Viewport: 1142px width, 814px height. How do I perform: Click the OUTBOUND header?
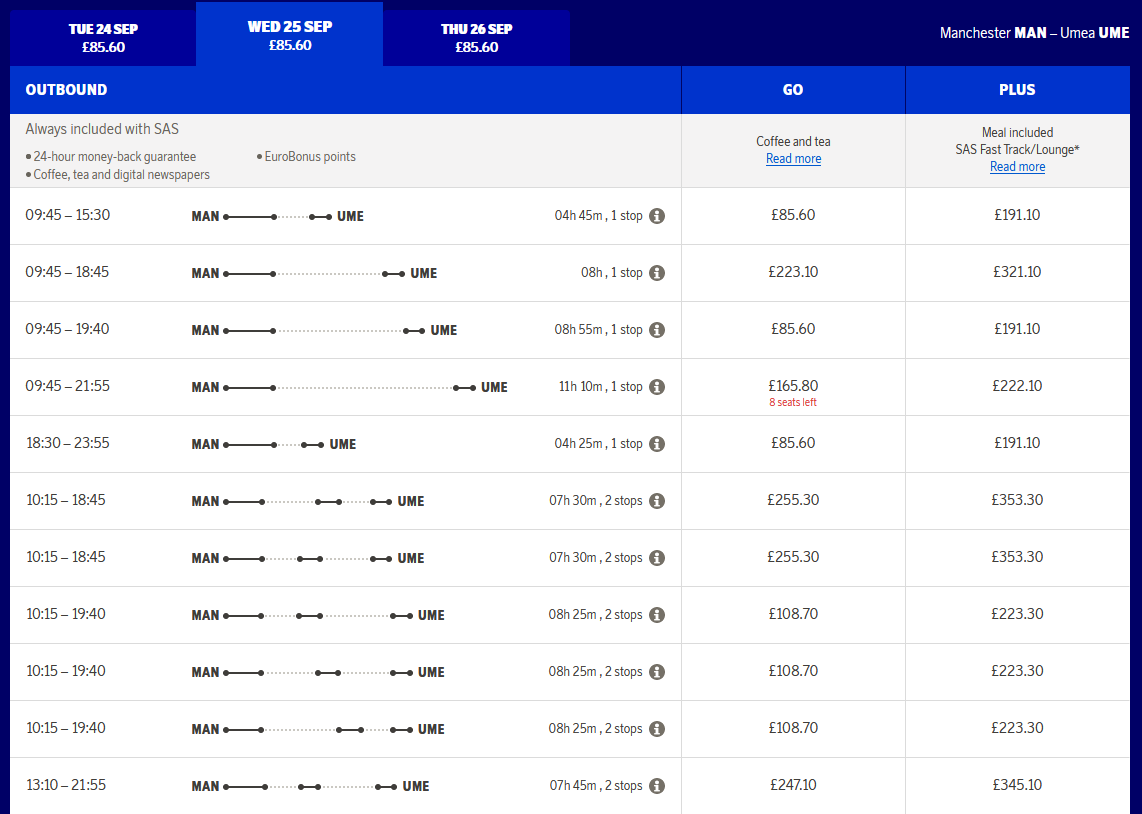pyautogui.click(x=66, y=90)
